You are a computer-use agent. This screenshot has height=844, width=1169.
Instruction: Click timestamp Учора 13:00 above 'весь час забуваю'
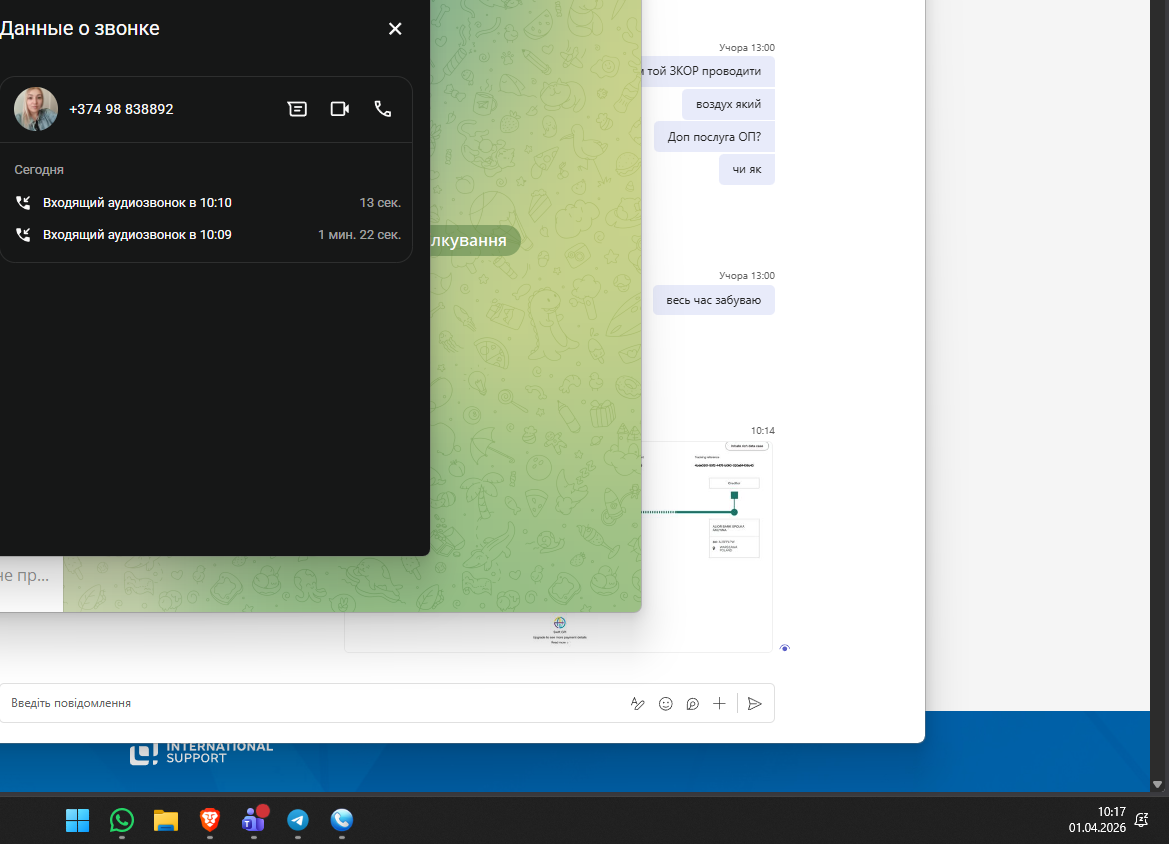[x=746, y=276]
